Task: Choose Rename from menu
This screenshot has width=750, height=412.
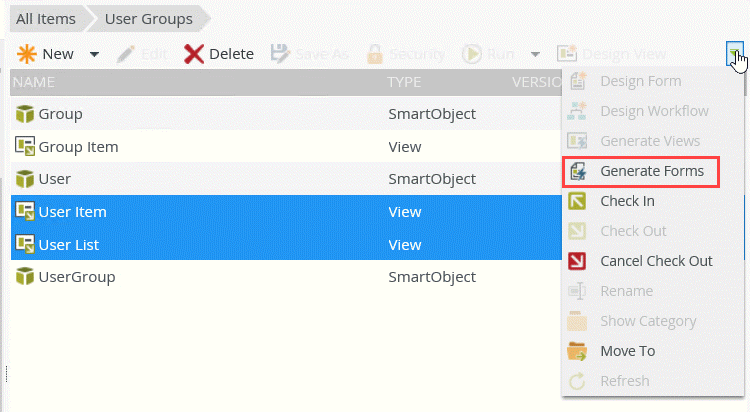Action: pos(627,291)
